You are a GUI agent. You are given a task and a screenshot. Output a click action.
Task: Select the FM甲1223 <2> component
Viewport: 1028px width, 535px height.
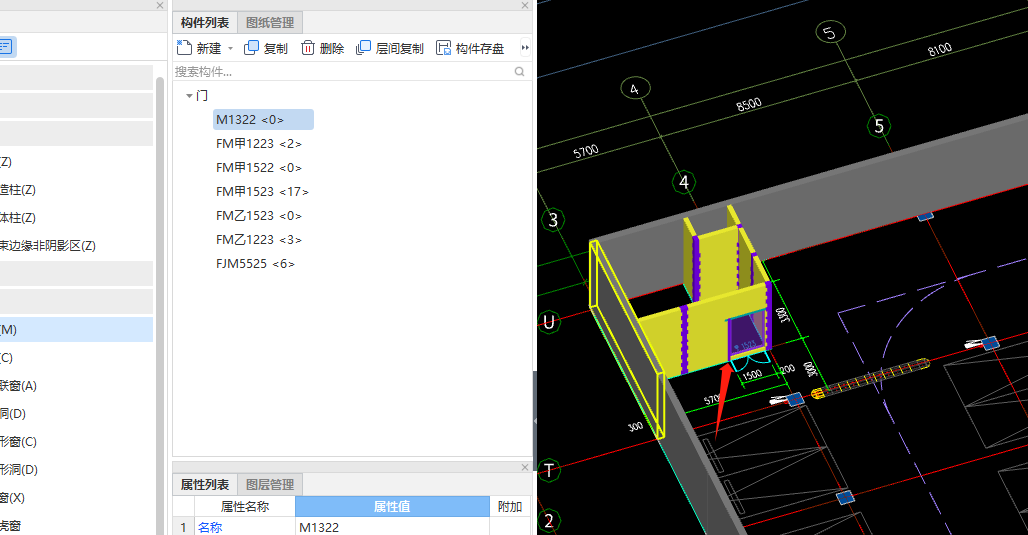pyautogui.click(x=259, y=144)
